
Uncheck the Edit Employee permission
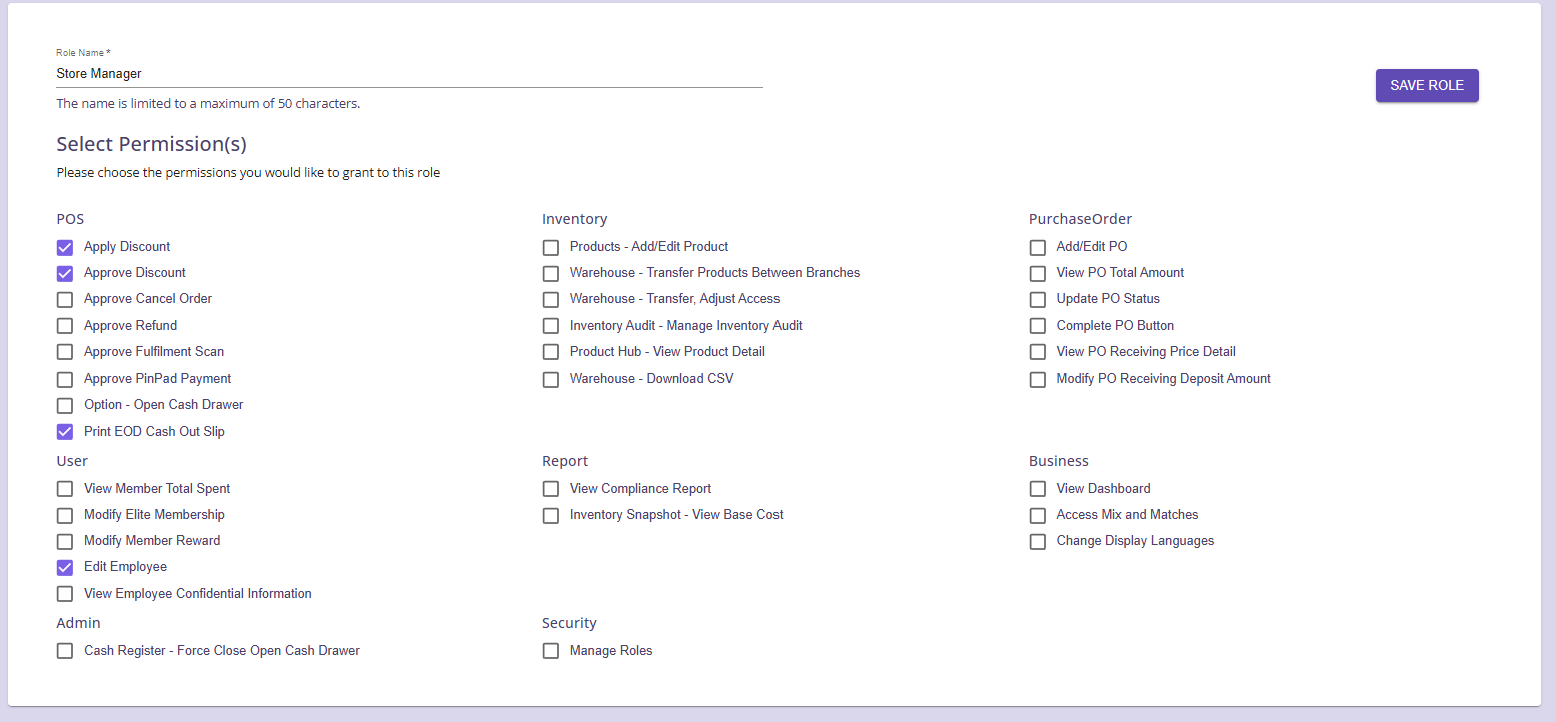pos(65,568)
